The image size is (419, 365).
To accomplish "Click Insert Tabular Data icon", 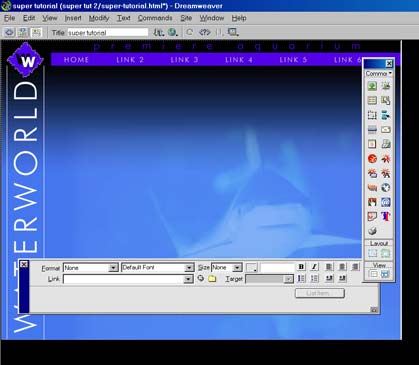I will [x=386, y=100].
